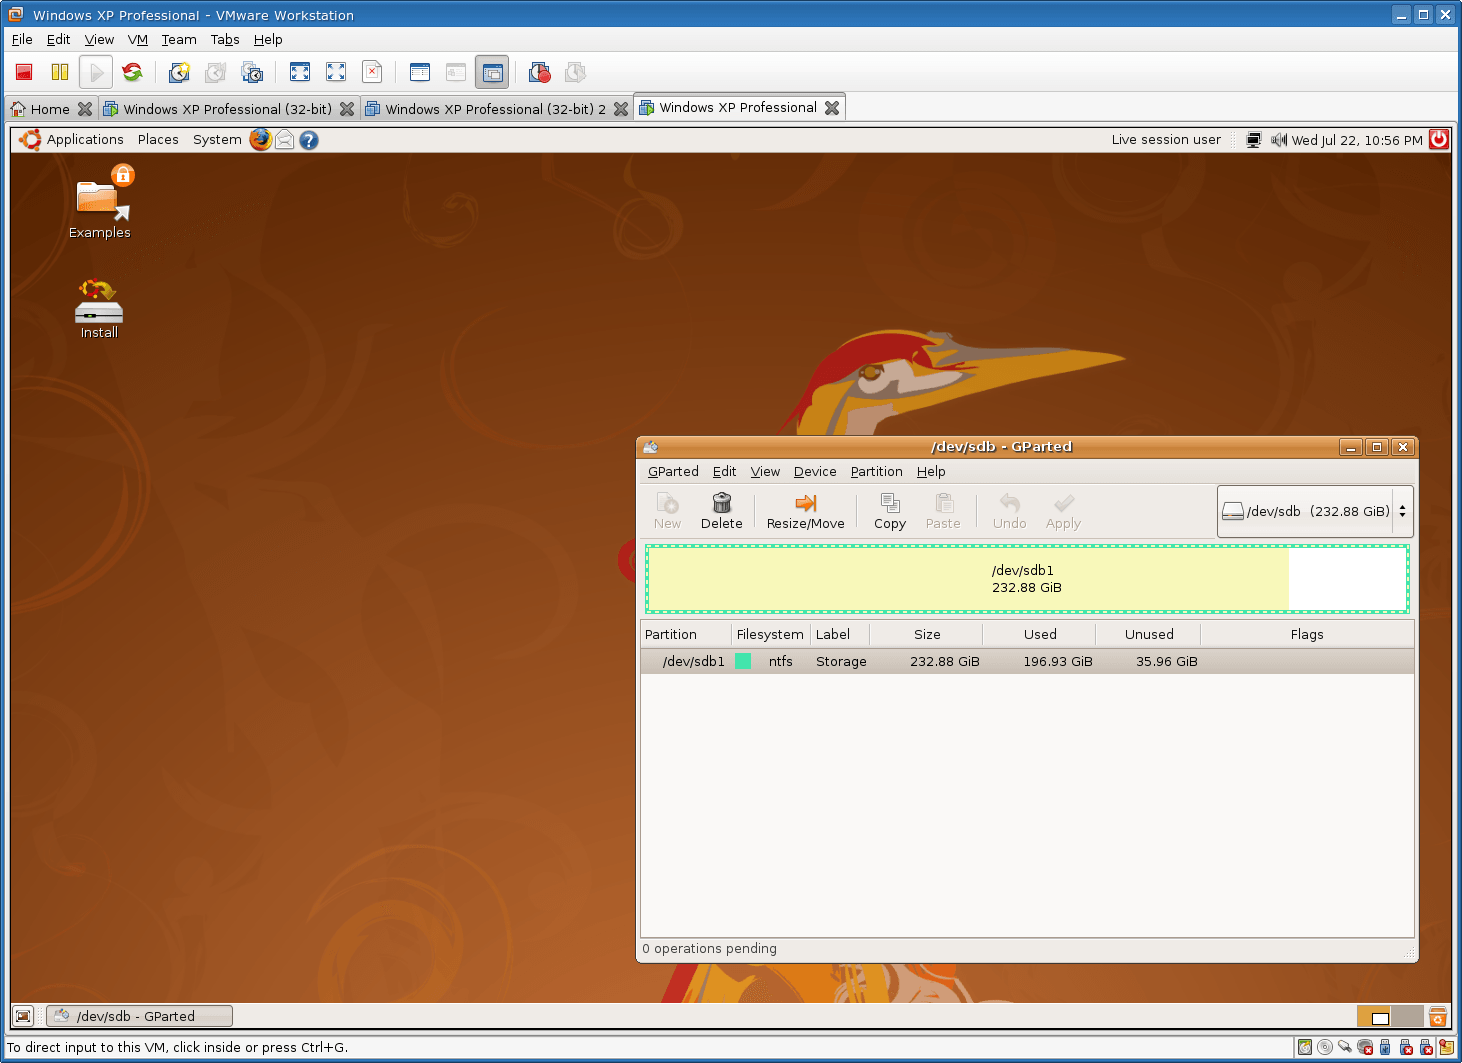The width and height of the screenshot is (1462, 1063).
Task: Click the page icon with red X in VMware toolbar
Action: (372, 72)
